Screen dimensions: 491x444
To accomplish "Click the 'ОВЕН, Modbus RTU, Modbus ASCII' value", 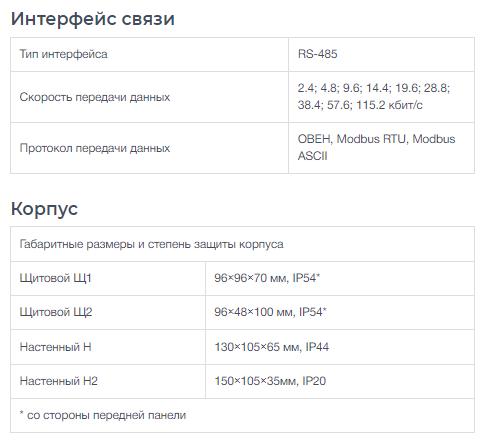I will [x=376, y=147].
